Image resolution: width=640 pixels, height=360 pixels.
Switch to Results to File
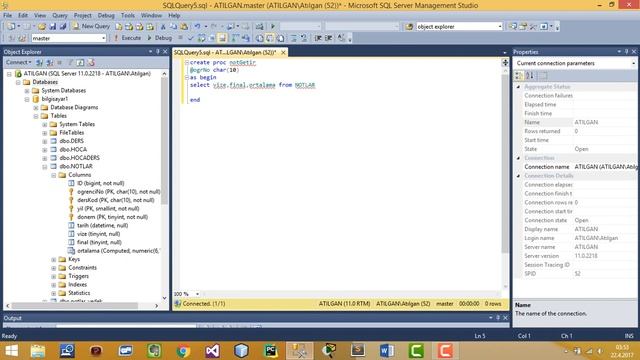pos(281,38)
